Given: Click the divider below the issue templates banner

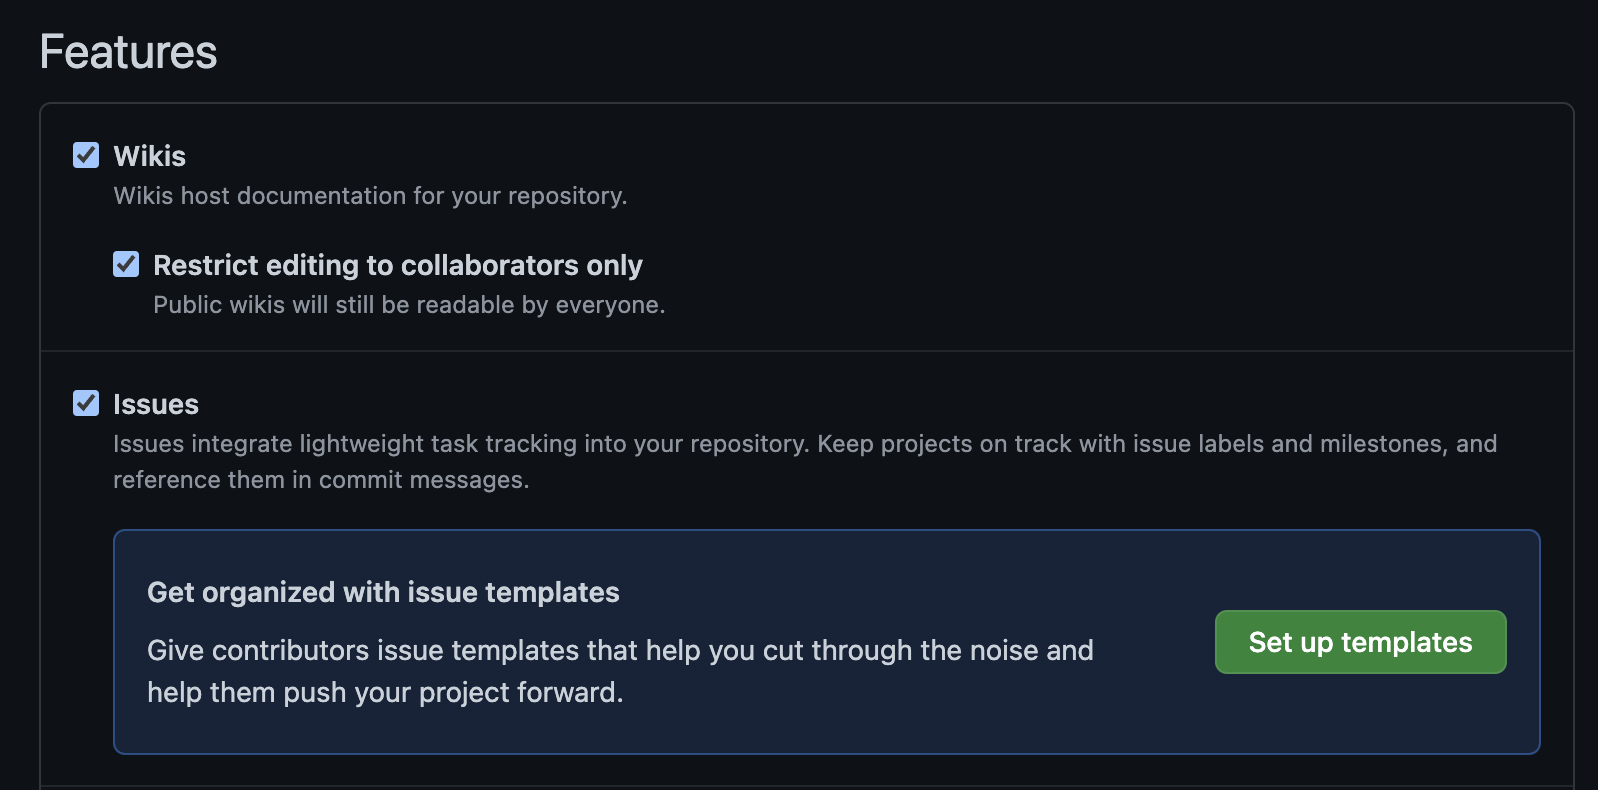Looking at the screenshot, I should click(806, 786).
